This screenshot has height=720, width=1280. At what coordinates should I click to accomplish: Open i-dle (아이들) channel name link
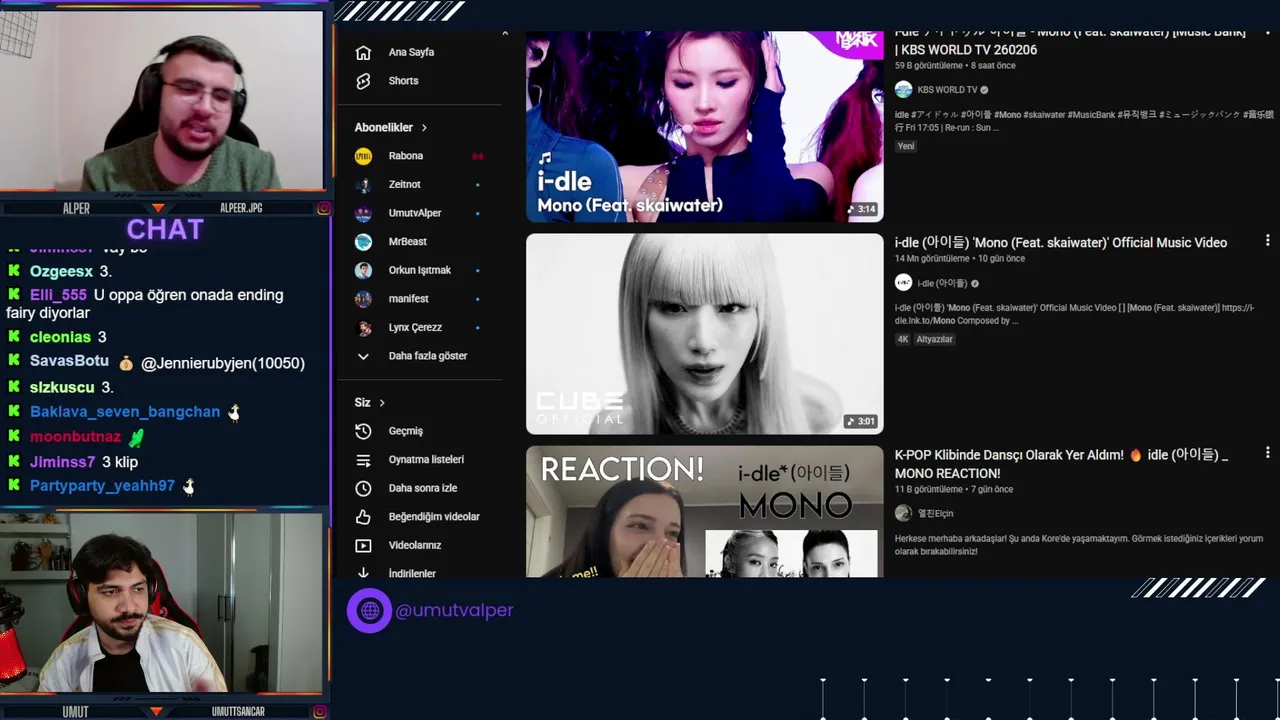tap(942, 283)
